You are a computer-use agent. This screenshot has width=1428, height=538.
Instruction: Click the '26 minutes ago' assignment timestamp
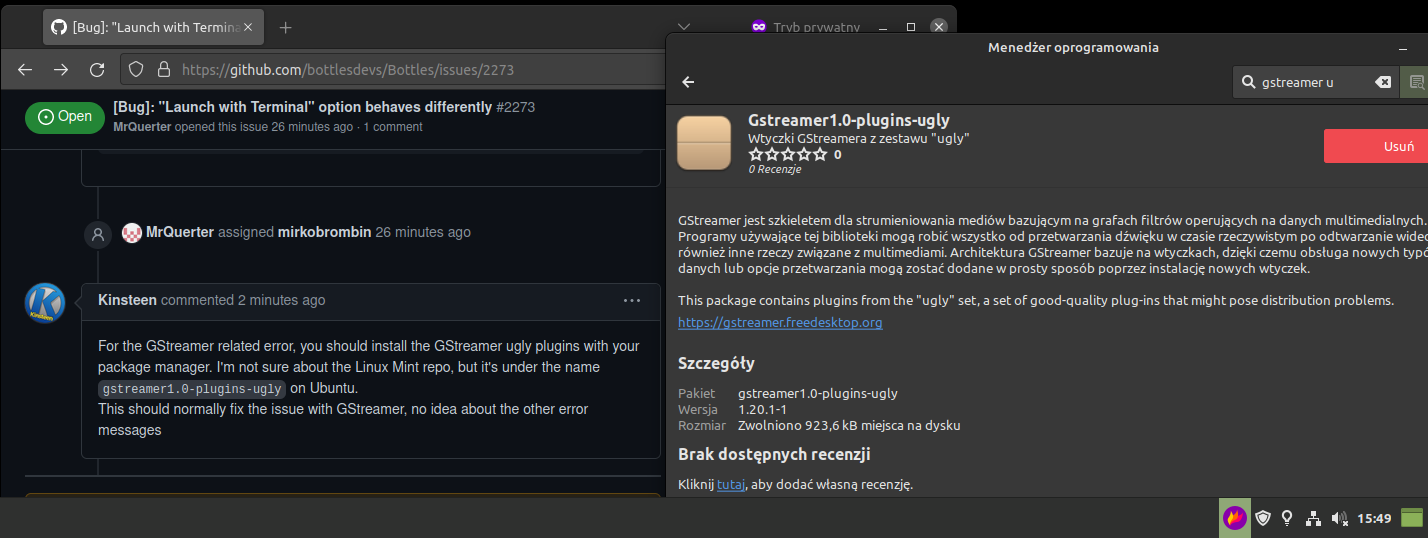(x=423, y=232)
